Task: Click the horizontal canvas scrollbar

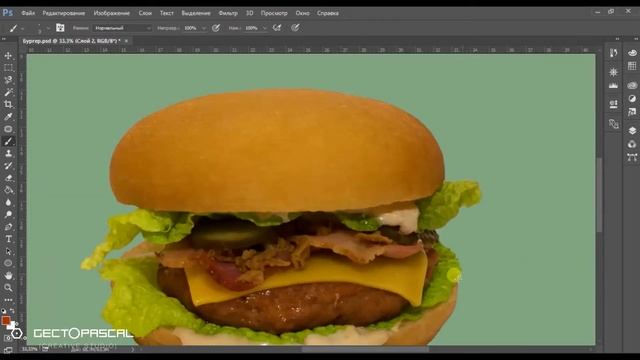Action: click(365, 349)
